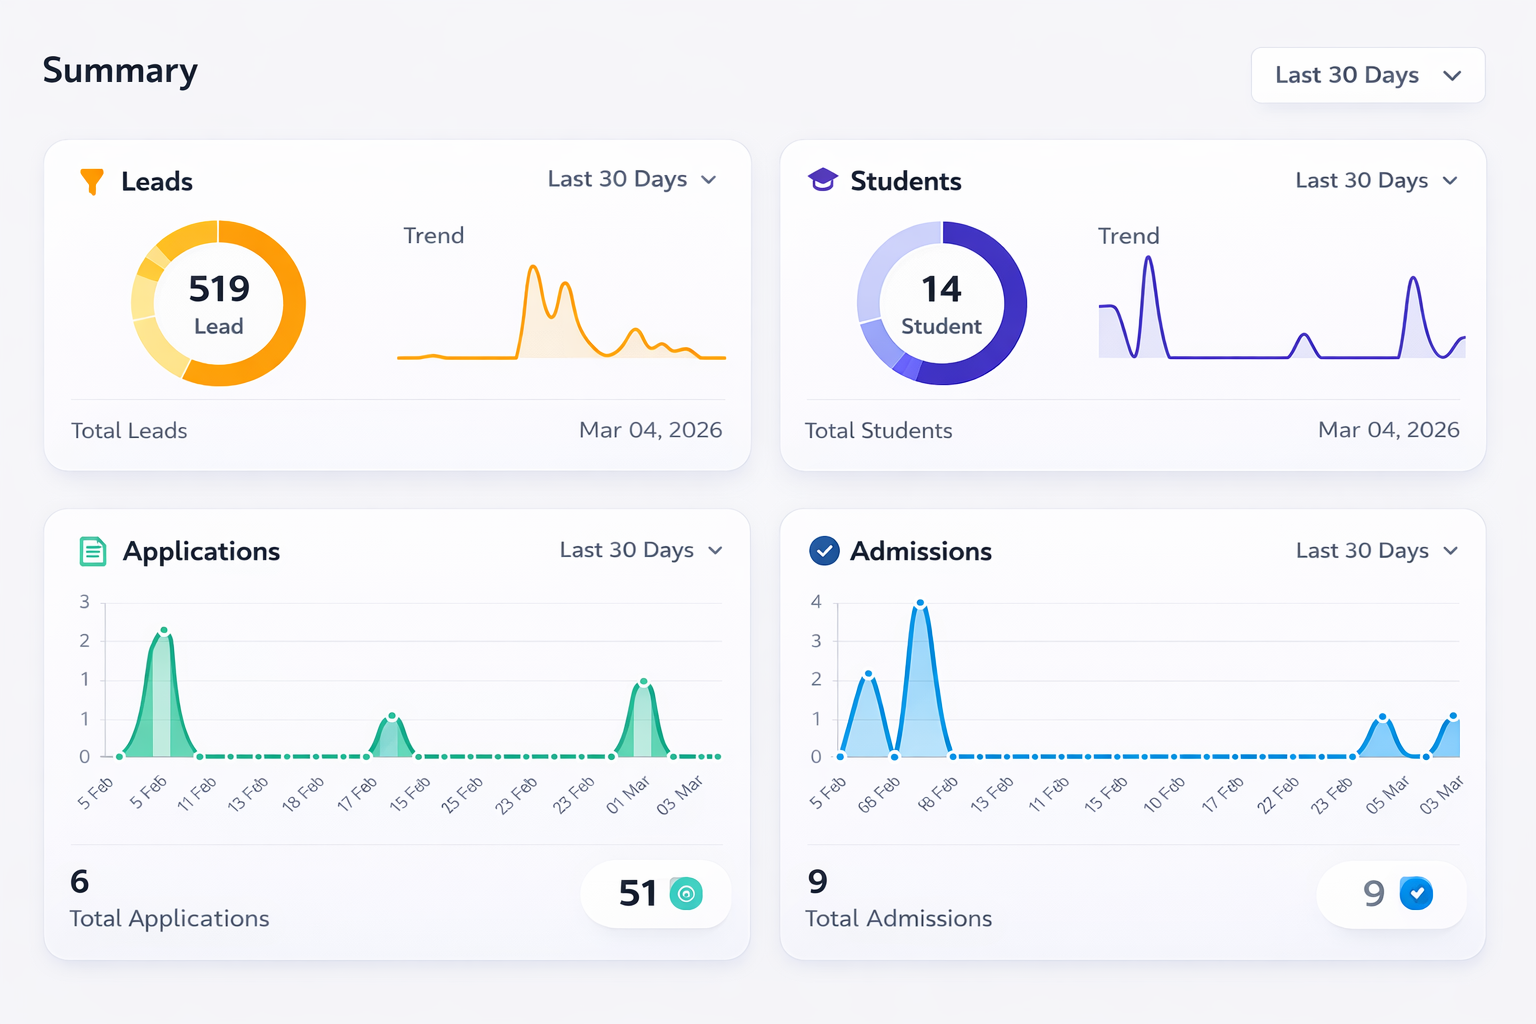Open the Admissions card period dropdown

[x=1376, y=551]
